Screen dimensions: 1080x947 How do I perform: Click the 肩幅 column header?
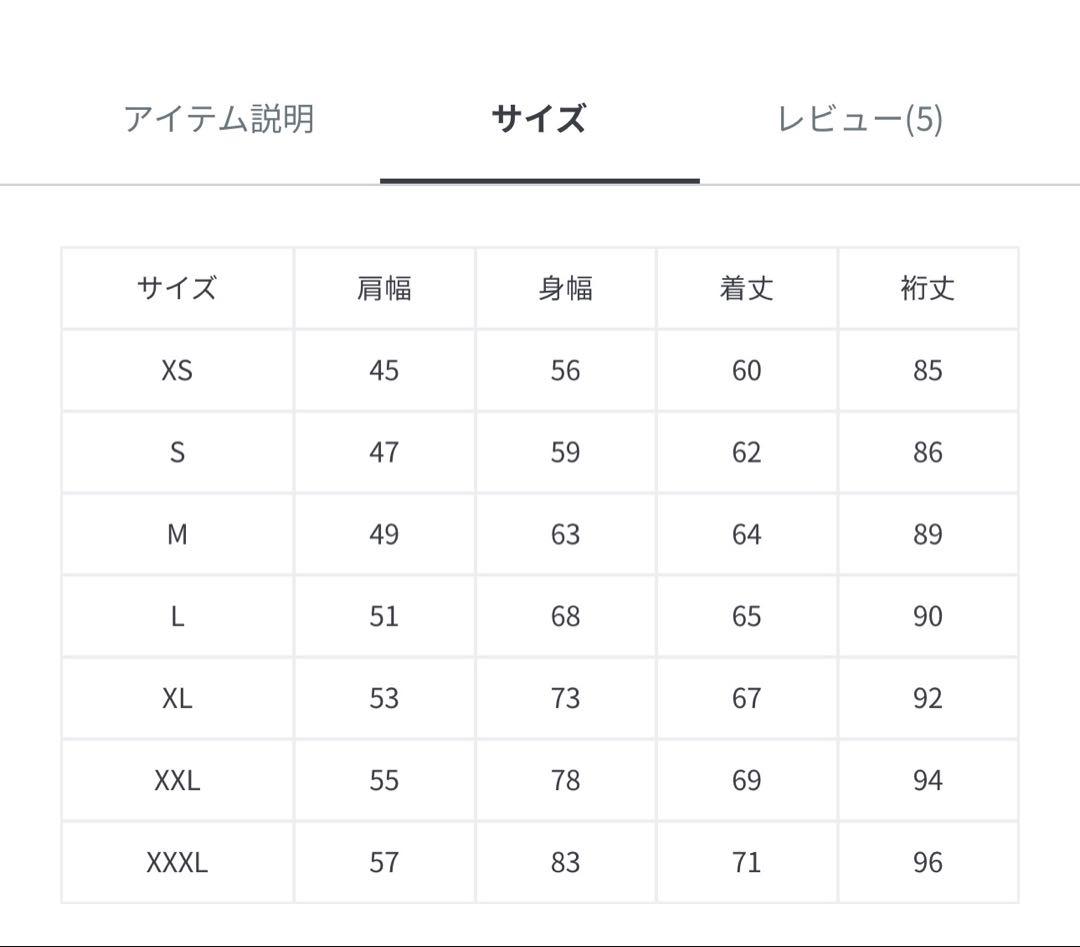click(383, 288)
